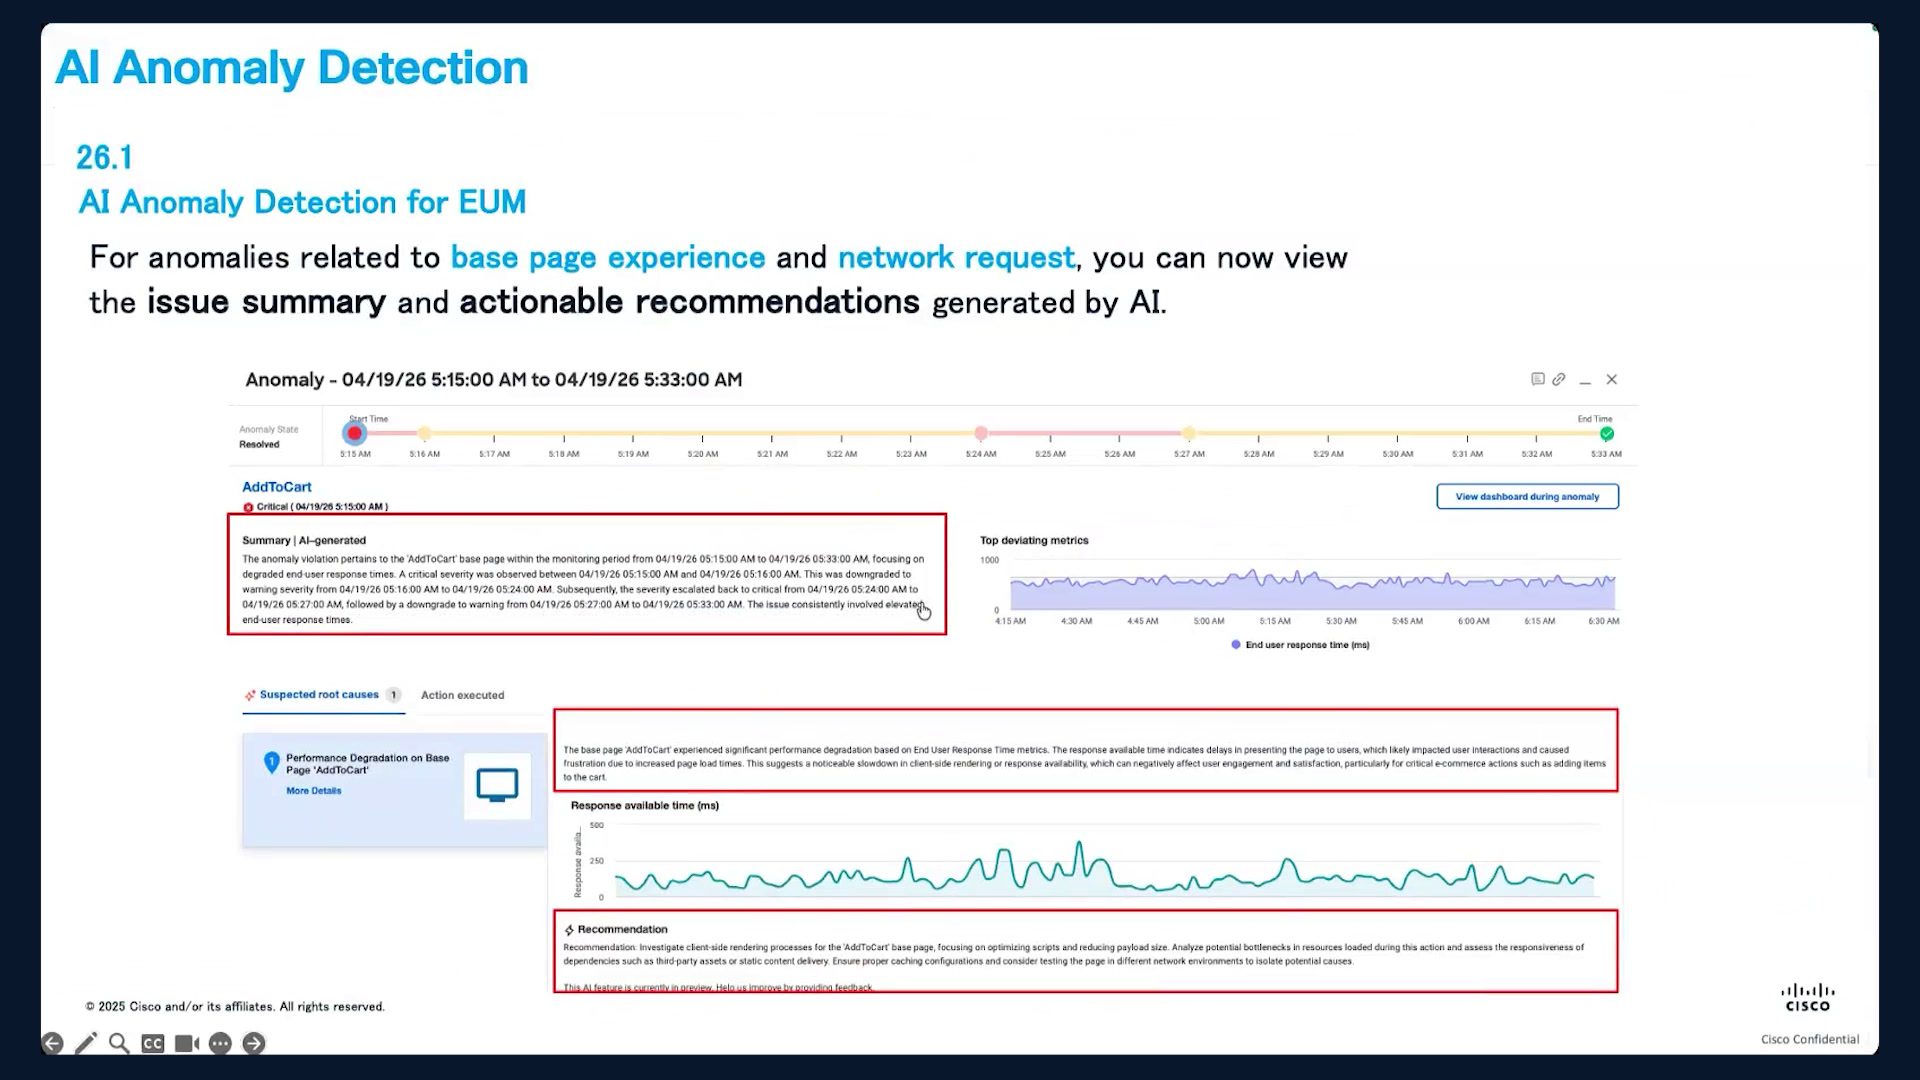The width and height of the screenshot is (1920, 1080).
Task: Advance to the next slide arrow
Action: [x=254, y=1043]
